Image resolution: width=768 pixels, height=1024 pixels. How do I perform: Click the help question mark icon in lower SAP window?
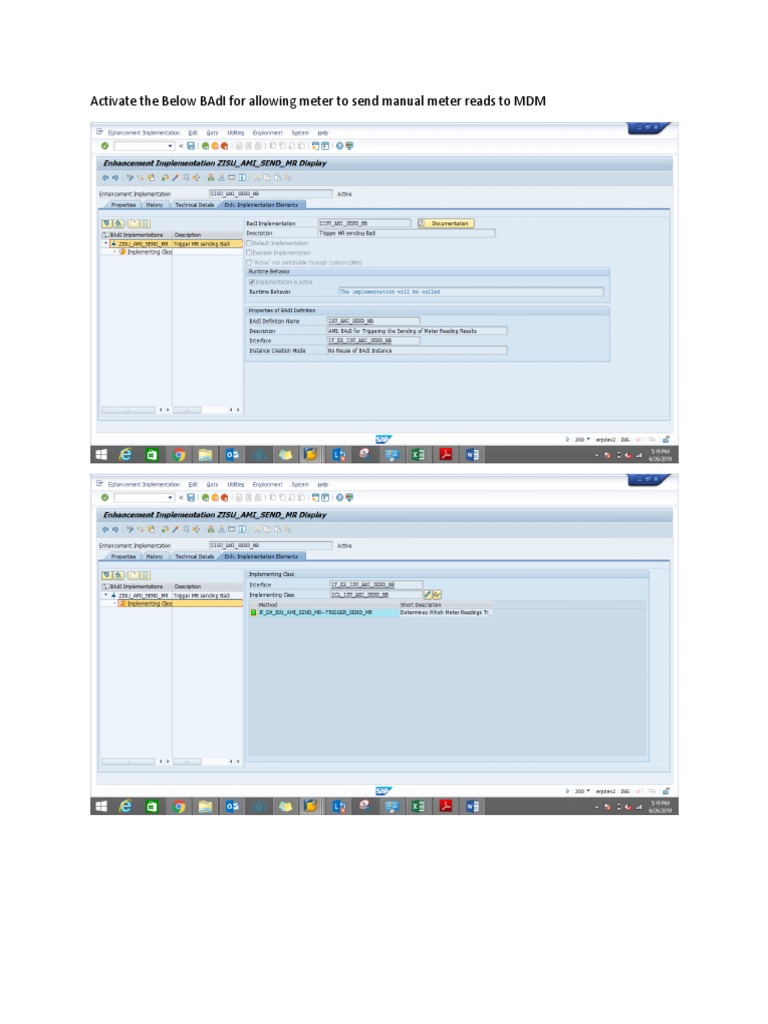[x=340, y=498]
